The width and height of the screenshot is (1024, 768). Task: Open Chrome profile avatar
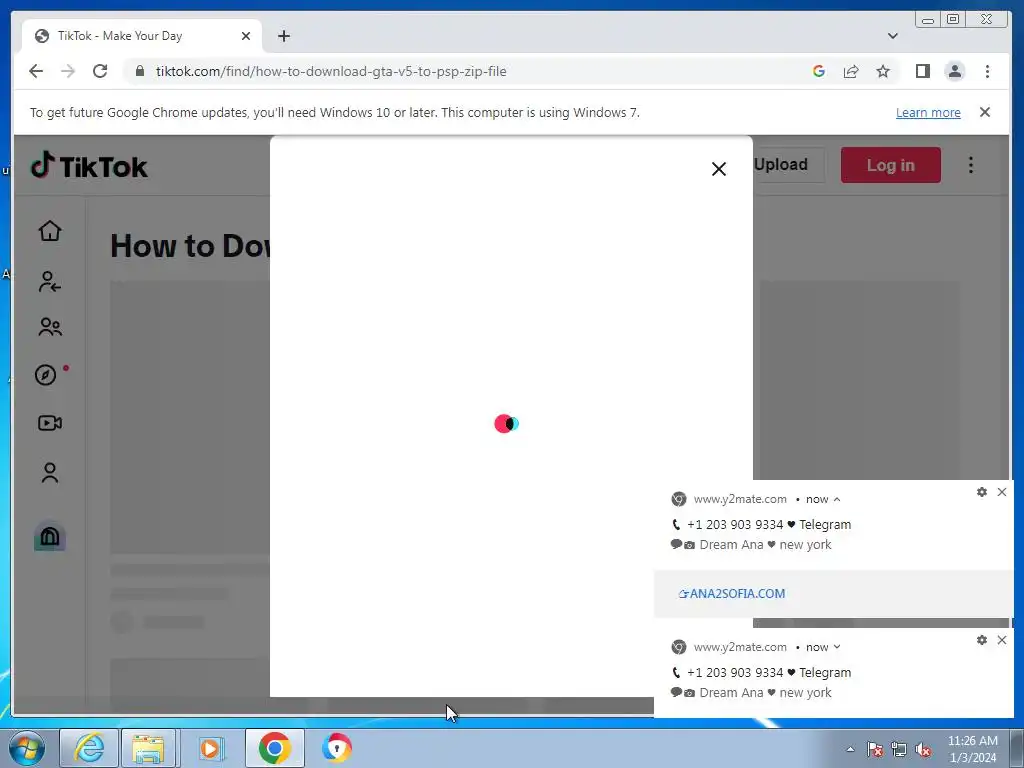tap(955, 71)
